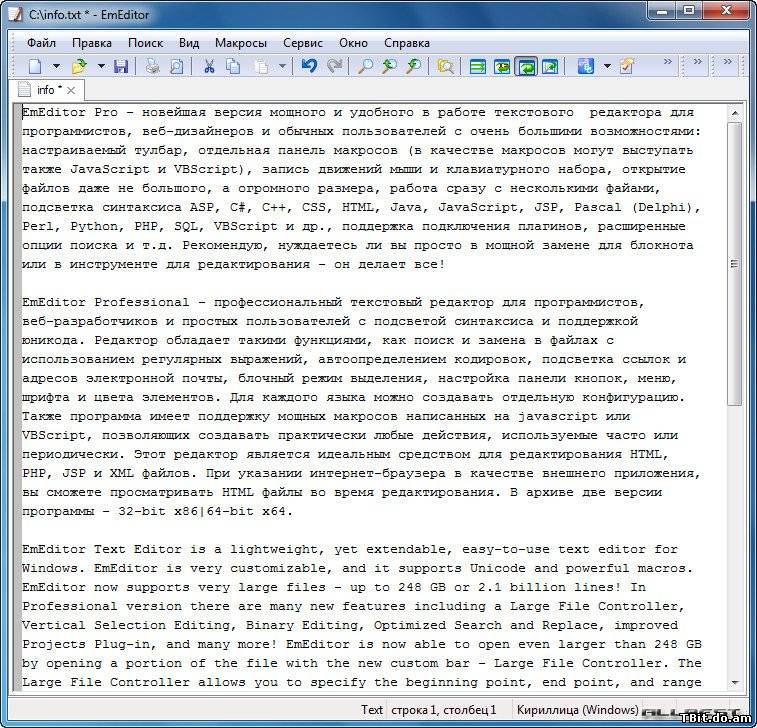Click the line starting 'Perl, Python, PHP, SQL'
Viewport: 757px width, 728px height.
(x=354, y=226)
